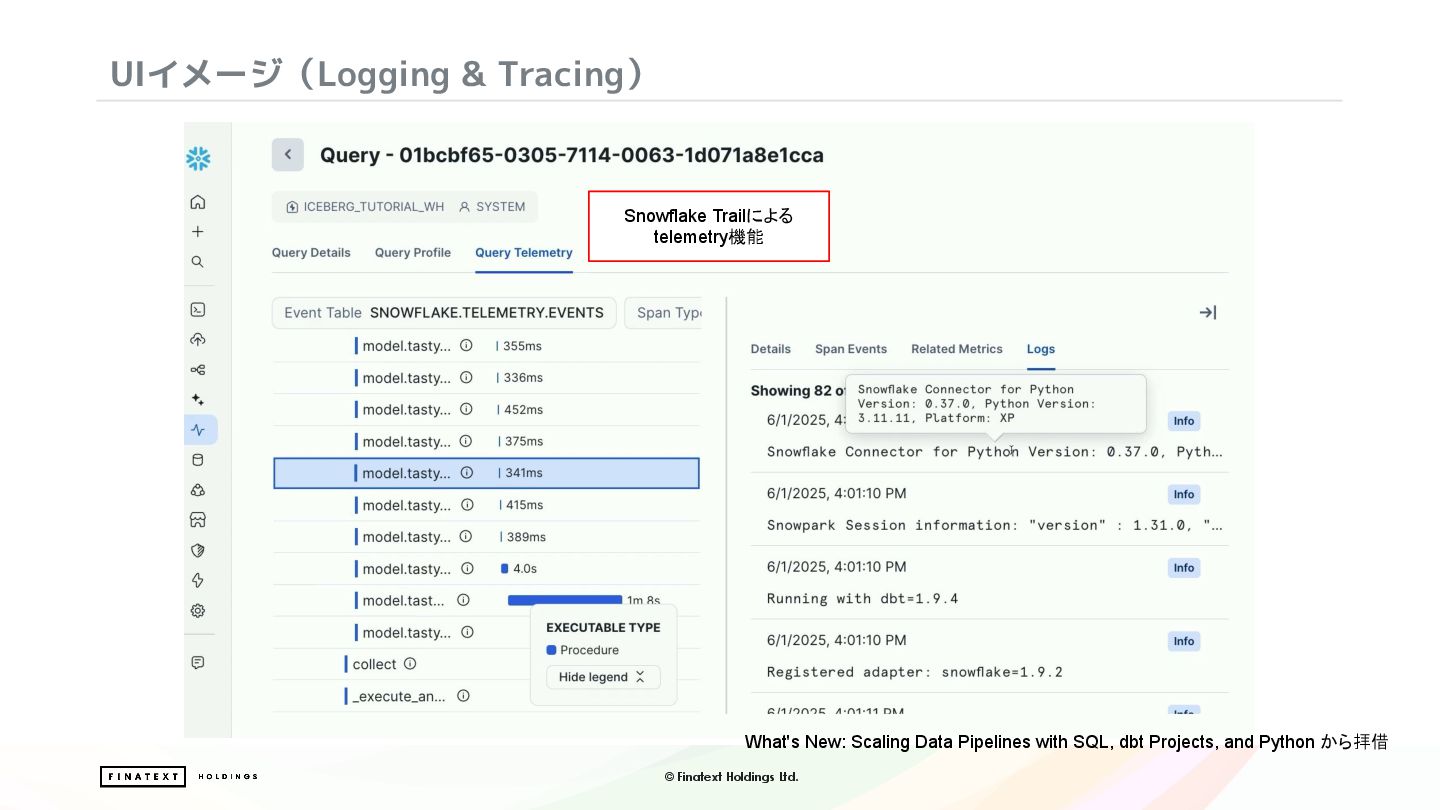
Task: Switch to the Query Profile tab
Action: [413, 253]
